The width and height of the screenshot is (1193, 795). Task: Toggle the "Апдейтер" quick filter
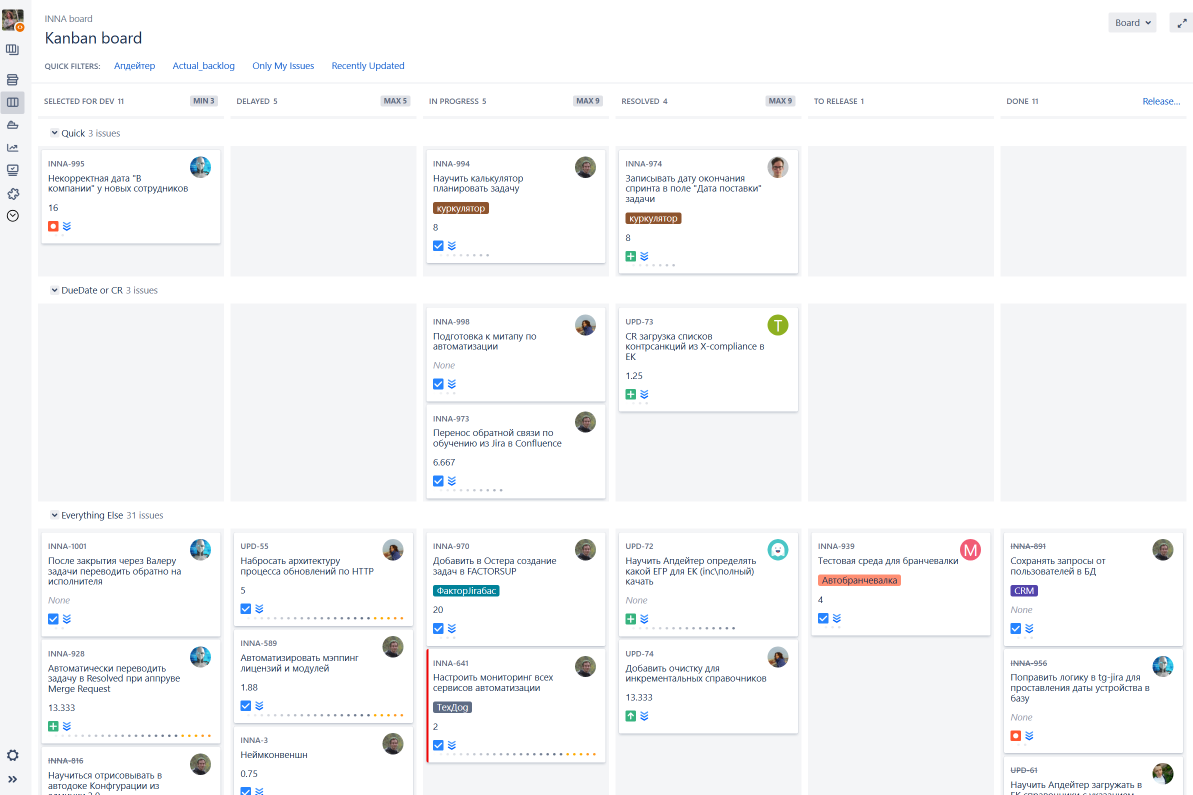click(x=134, y=65)
